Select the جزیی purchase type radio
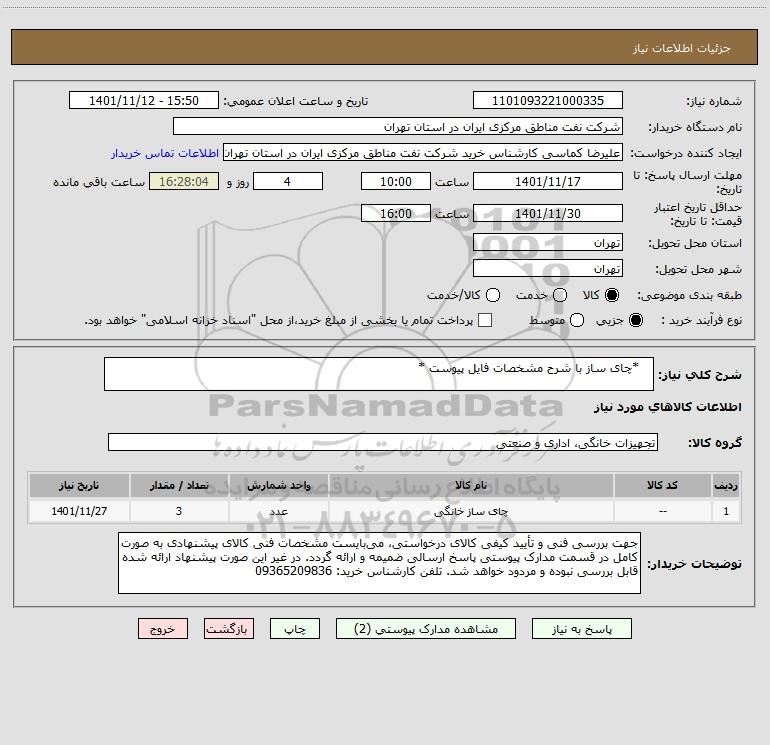770x745 pixels. pos(635,320)
